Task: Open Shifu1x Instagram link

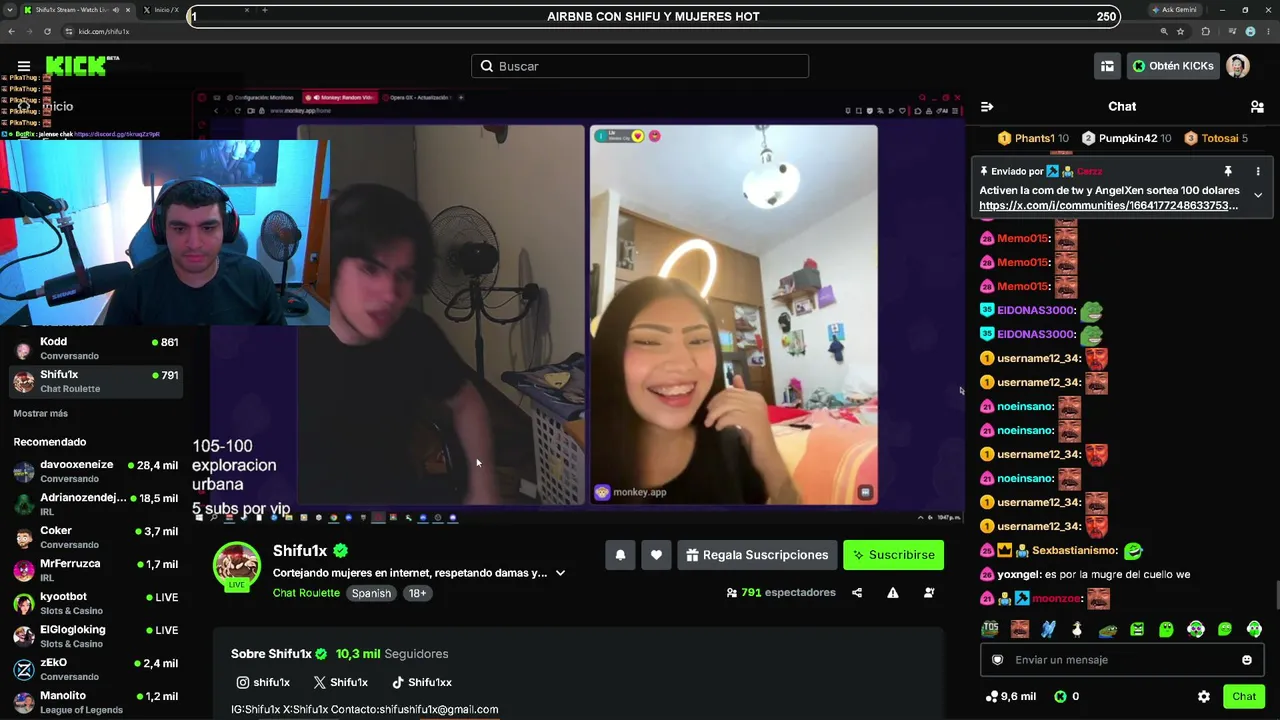Action: point(263,682)
